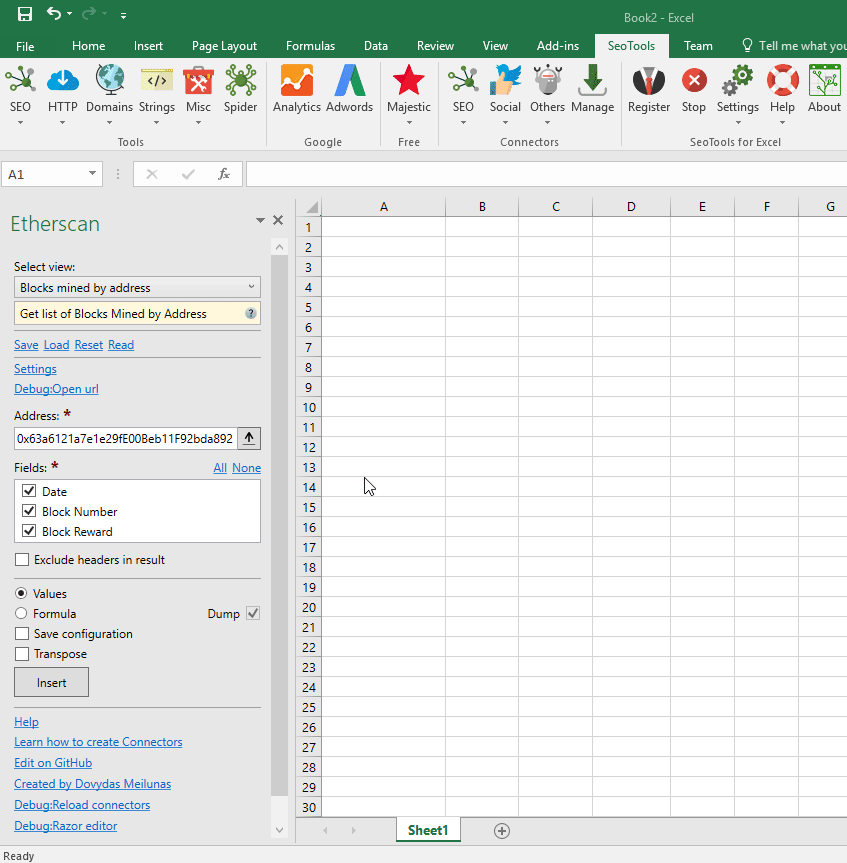Click the Save link

pos(26,345)
